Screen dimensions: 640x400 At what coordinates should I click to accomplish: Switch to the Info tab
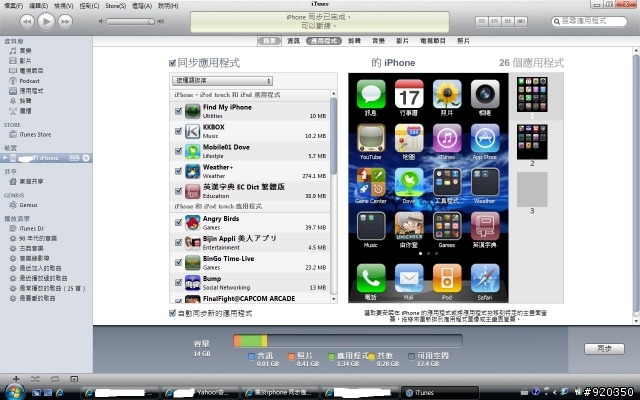point(293,41)
